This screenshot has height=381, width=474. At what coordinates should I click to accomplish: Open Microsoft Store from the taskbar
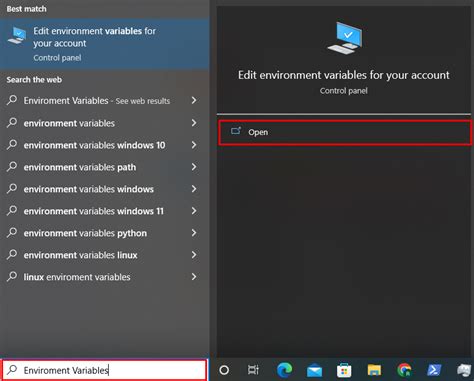point(344,371)
